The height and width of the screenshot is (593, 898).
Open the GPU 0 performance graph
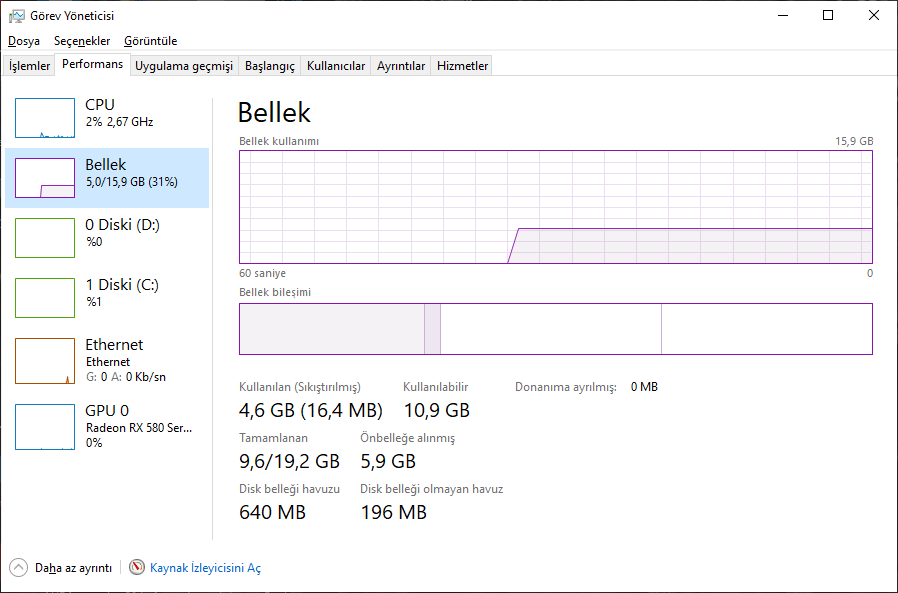coord(45,427)
